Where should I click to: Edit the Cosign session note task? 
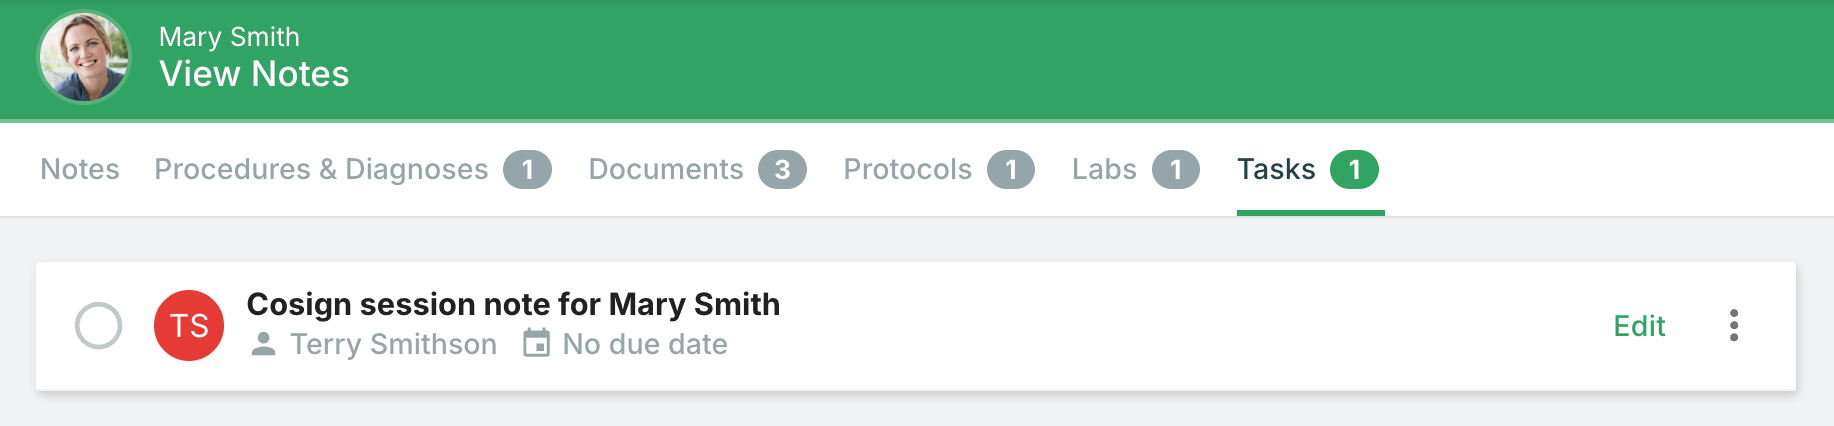(1639, 326)
